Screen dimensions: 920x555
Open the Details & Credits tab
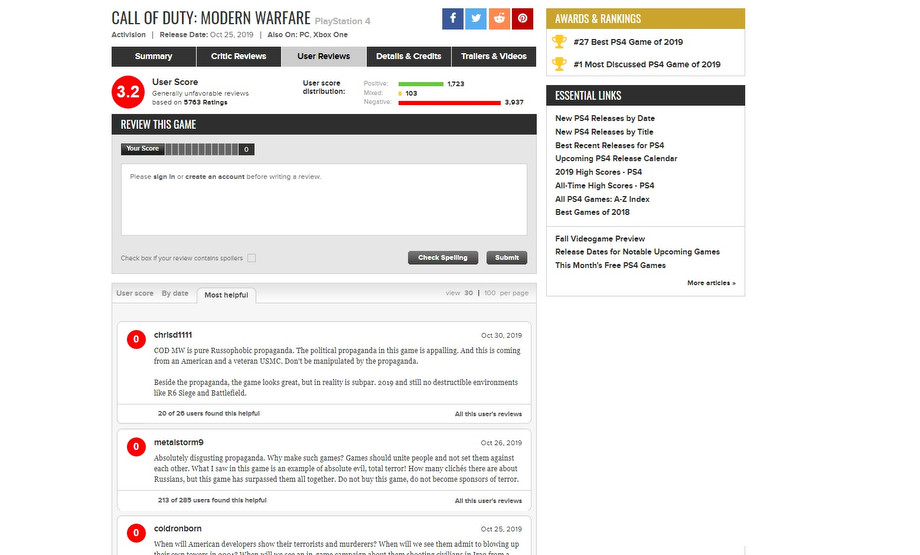408,56
